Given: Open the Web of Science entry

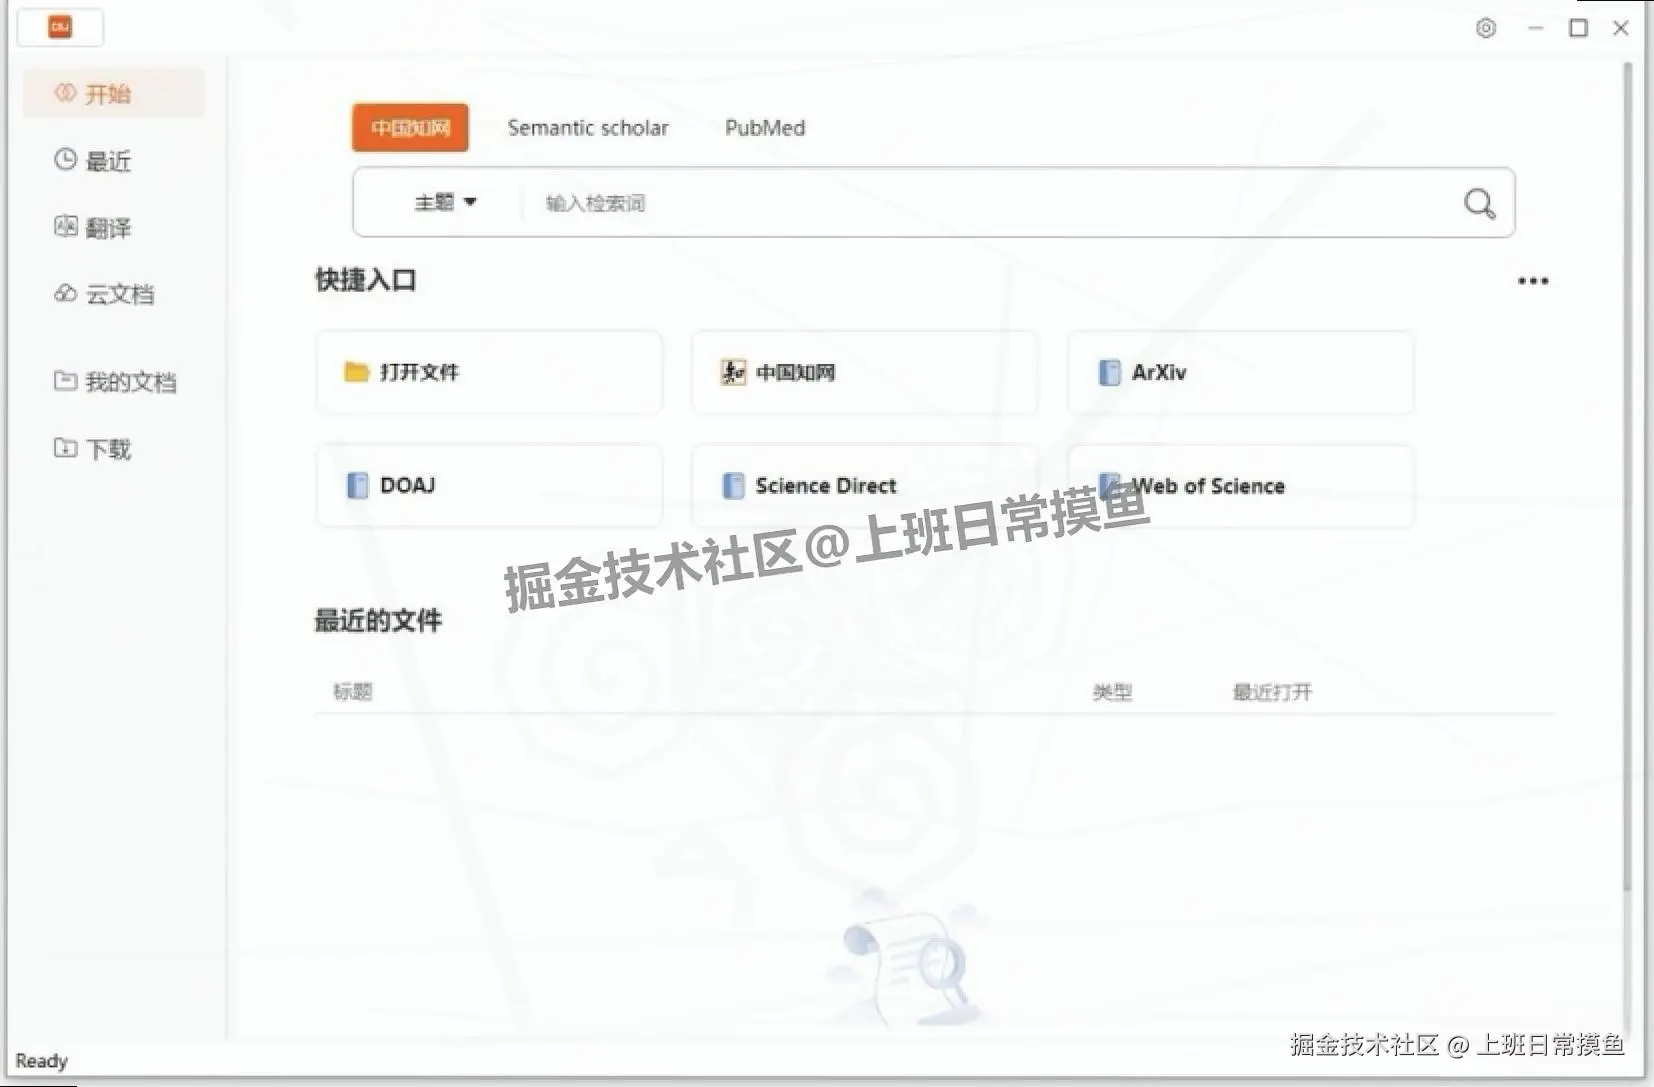Looking at the screenshot, I should coord(1239,486).
